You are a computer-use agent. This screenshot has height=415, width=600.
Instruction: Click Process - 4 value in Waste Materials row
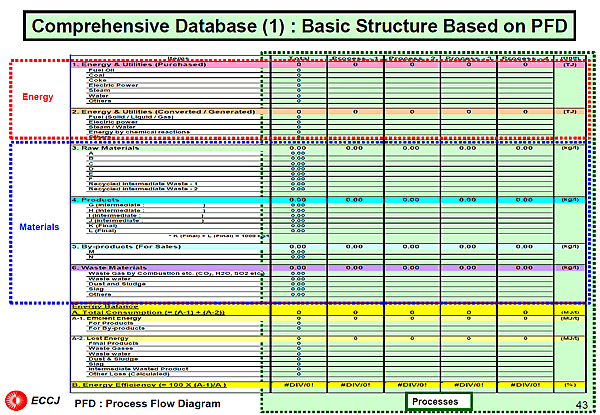coord(525,268)
